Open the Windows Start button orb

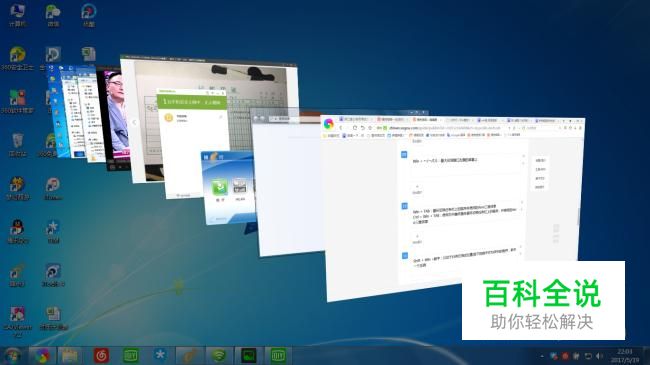(x=12, y=356)
